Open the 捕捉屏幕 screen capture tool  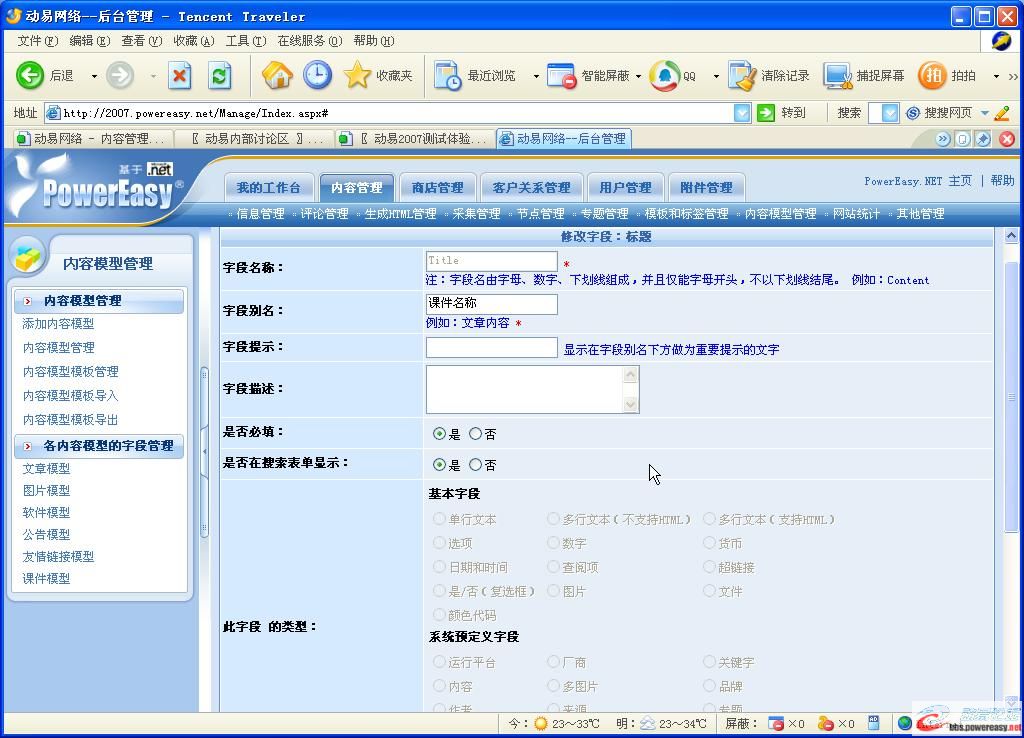[838, 73]
